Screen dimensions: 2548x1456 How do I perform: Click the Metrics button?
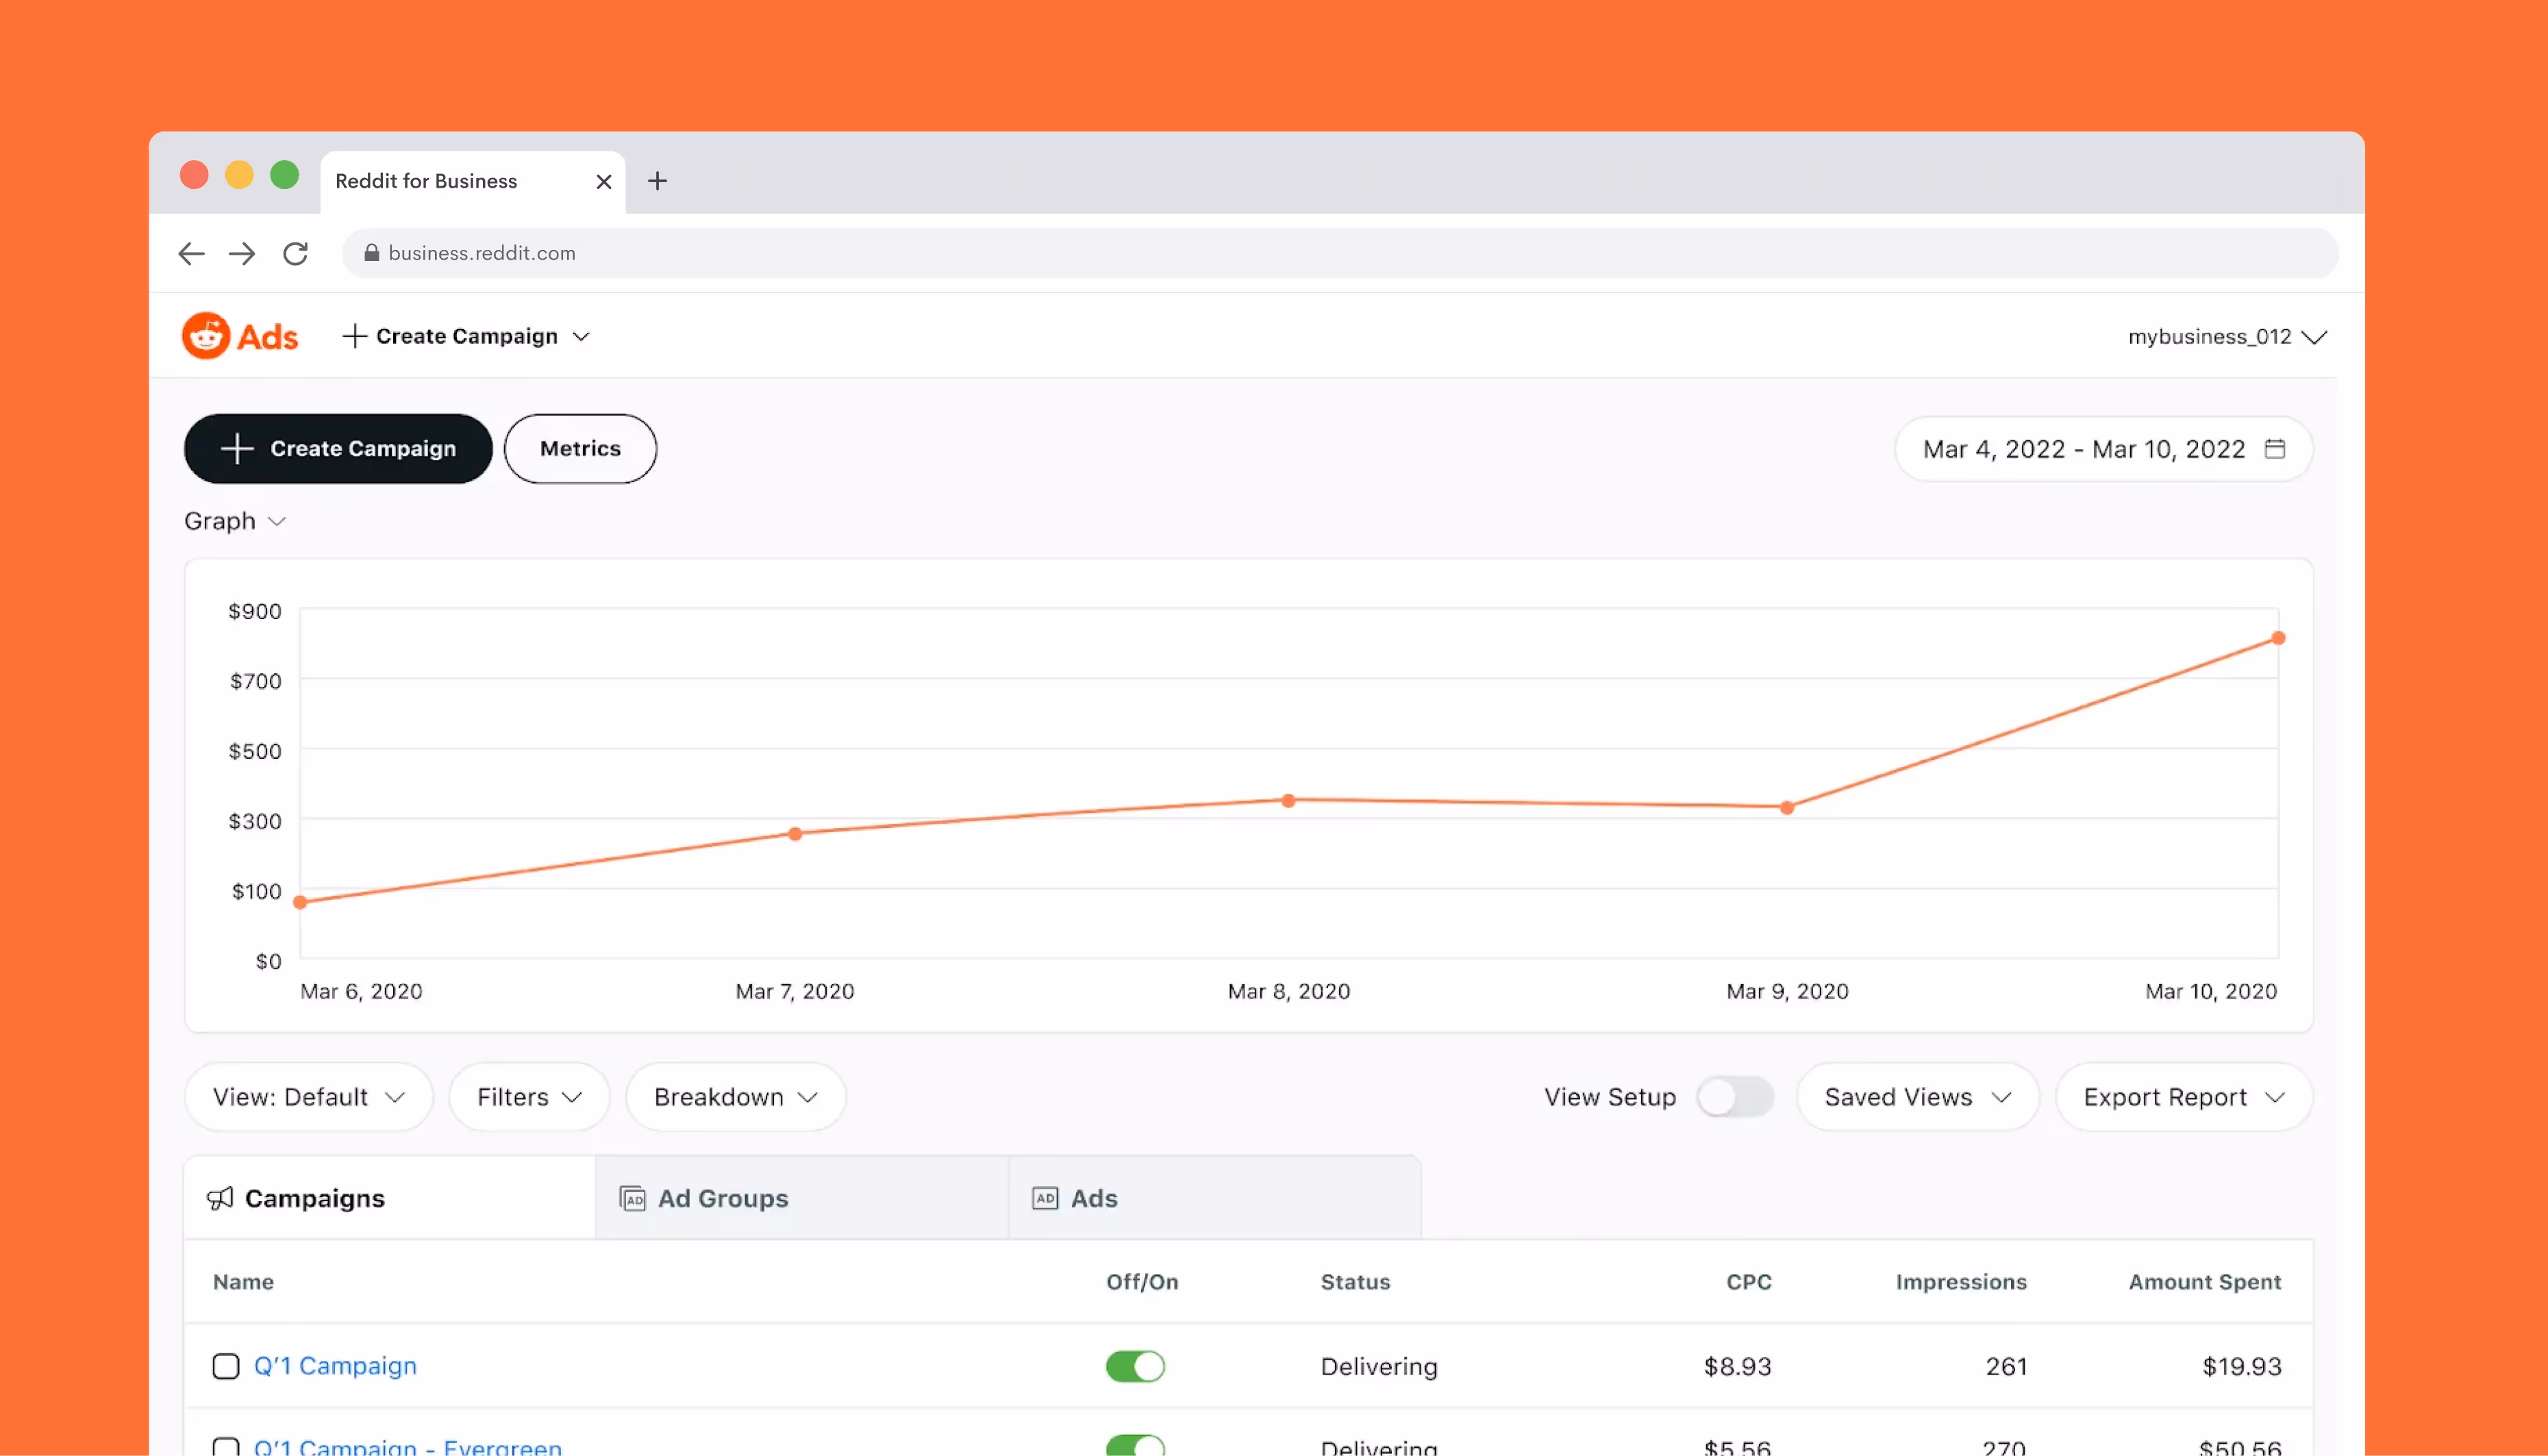(x=580, y=449)
